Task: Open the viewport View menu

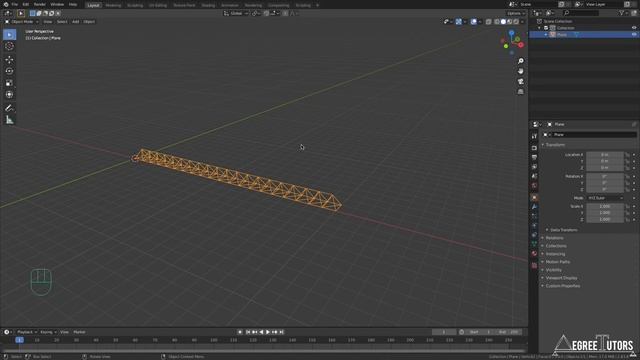Action: (x=48, y=22)
